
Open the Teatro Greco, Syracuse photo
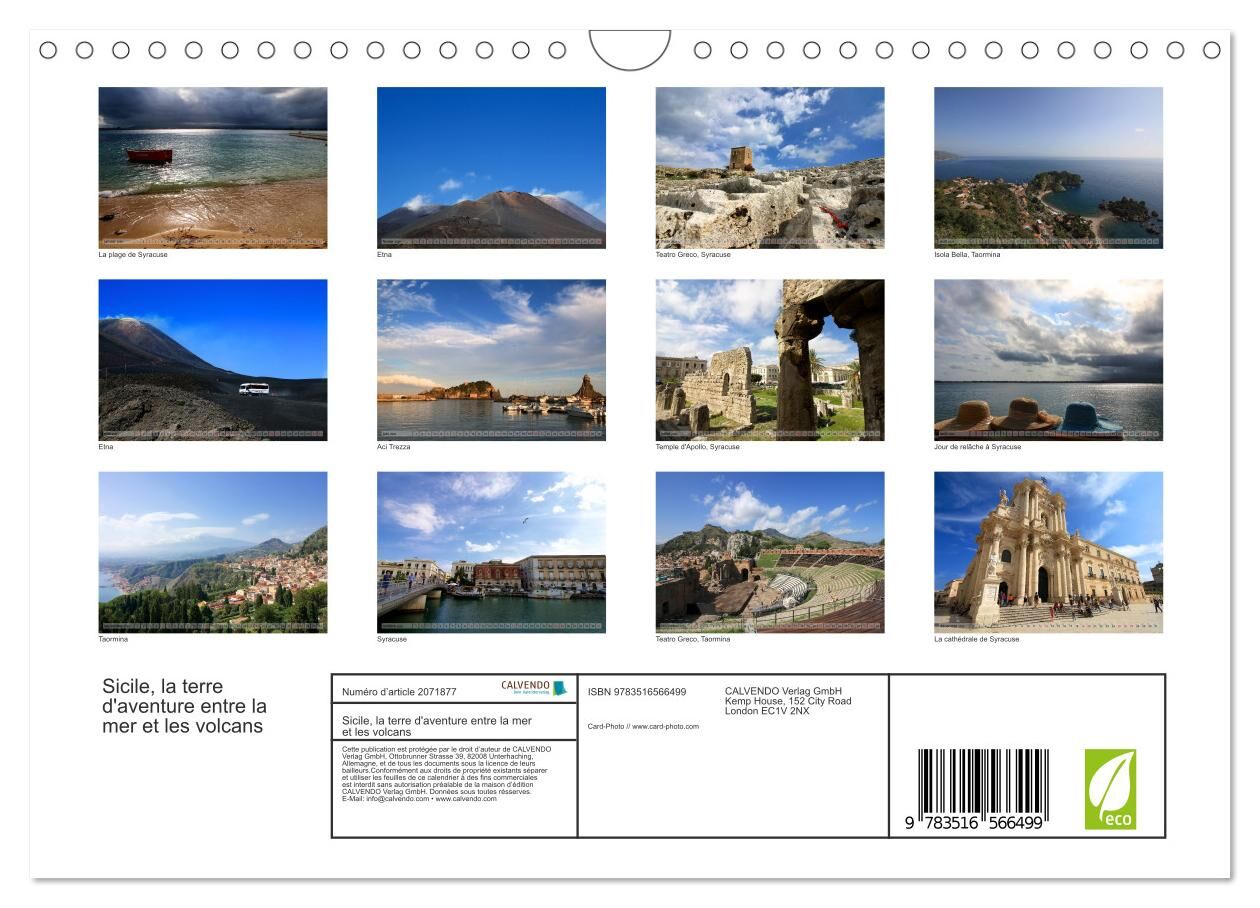(x=769, y=167)
